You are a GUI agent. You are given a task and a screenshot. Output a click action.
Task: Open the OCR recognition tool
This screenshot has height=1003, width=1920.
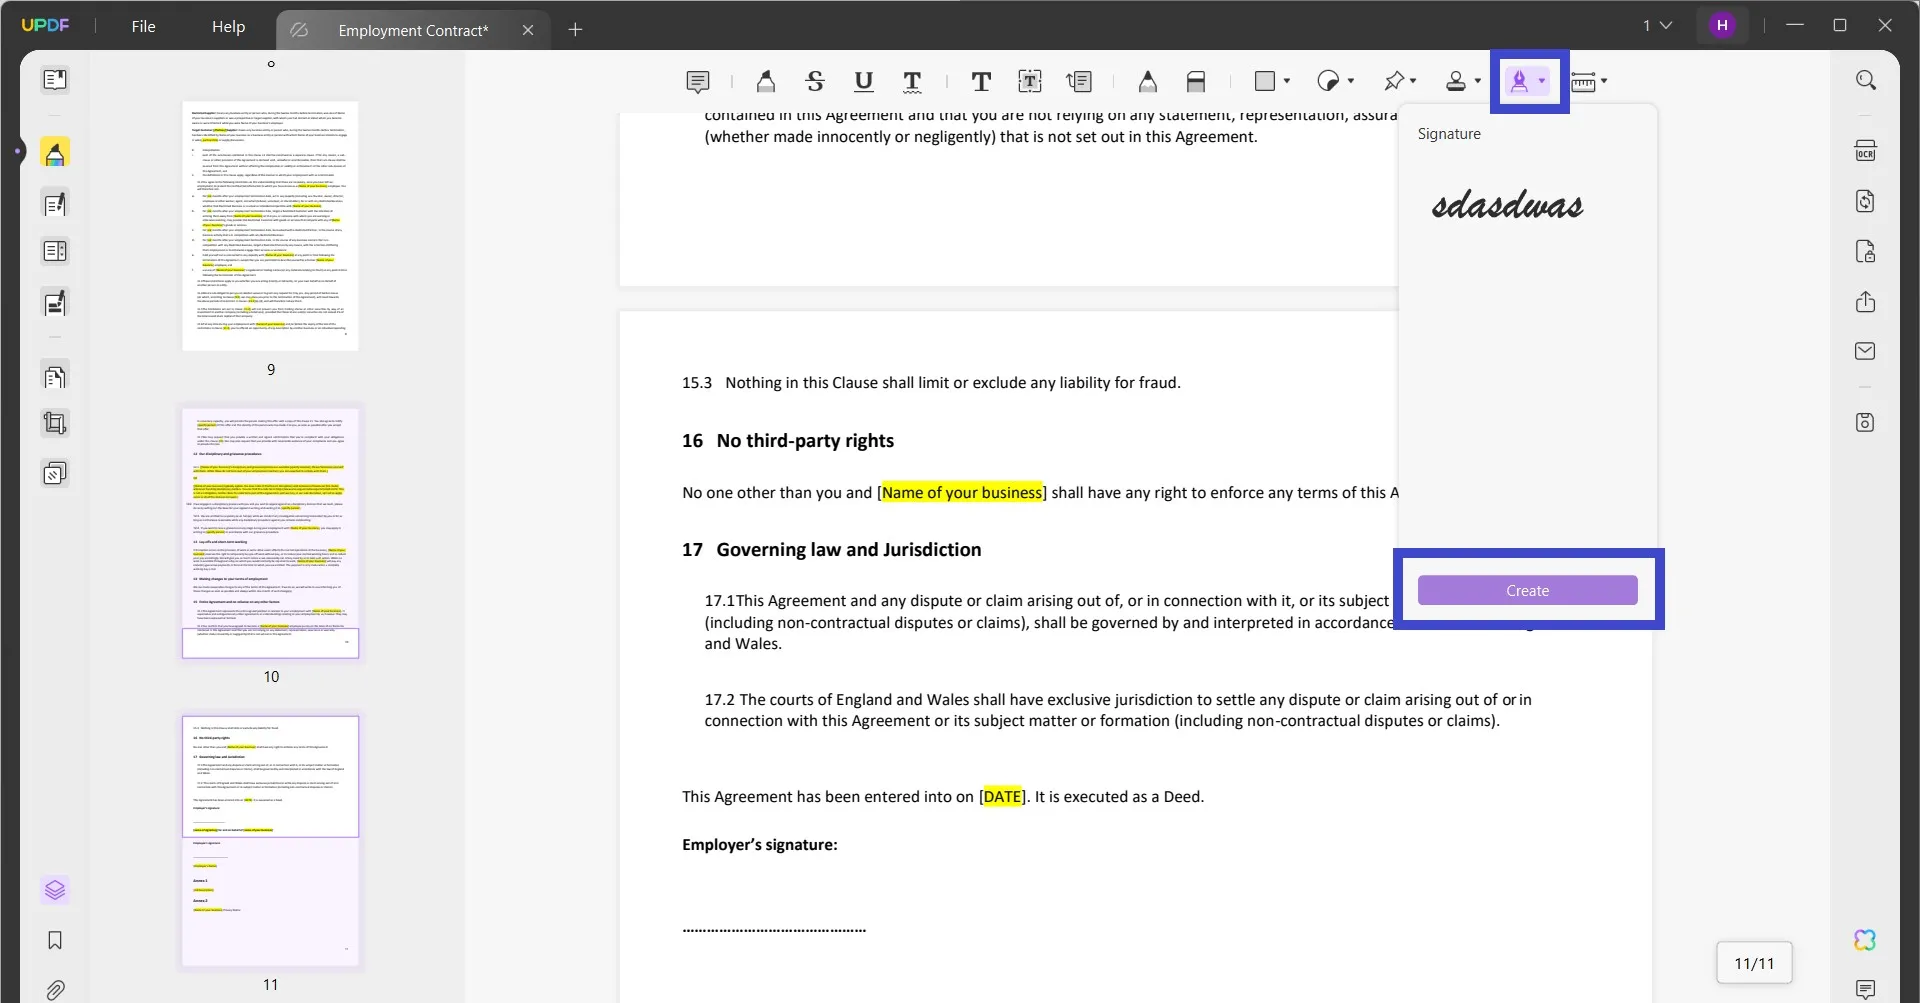coord(1865,151)
